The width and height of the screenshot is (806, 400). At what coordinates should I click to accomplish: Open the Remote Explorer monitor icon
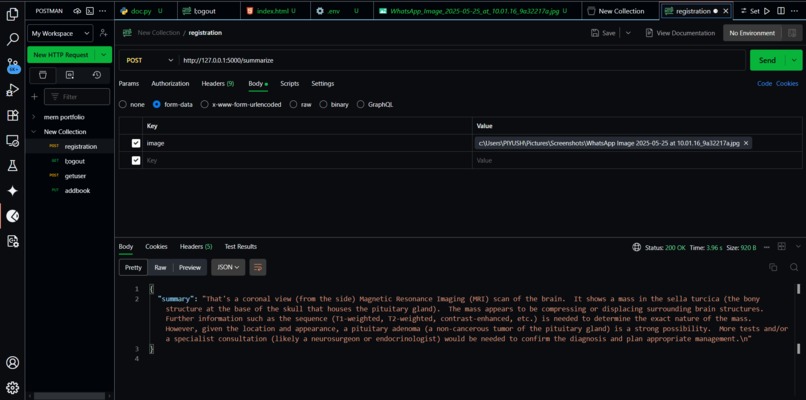click(x=12, y=140)
